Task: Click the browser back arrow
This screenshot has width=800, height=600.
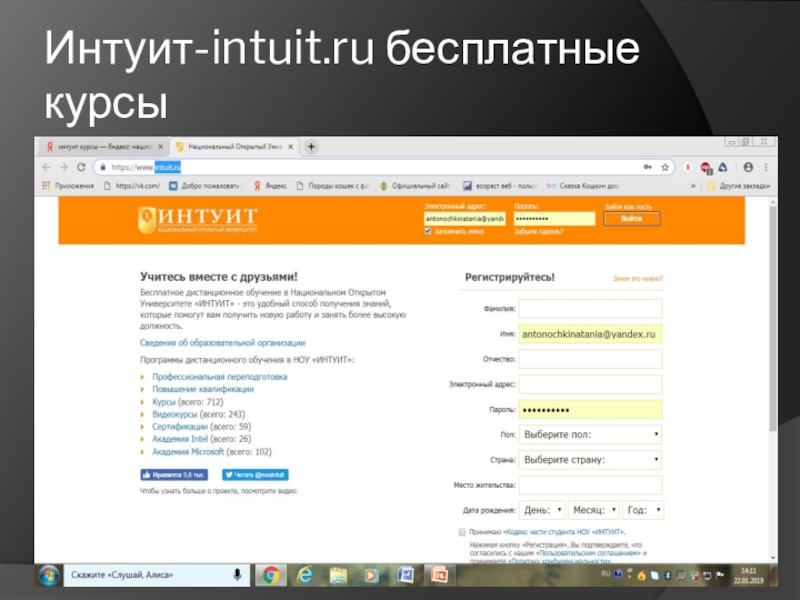Action: pyautogui.click(x=46, y=167)
